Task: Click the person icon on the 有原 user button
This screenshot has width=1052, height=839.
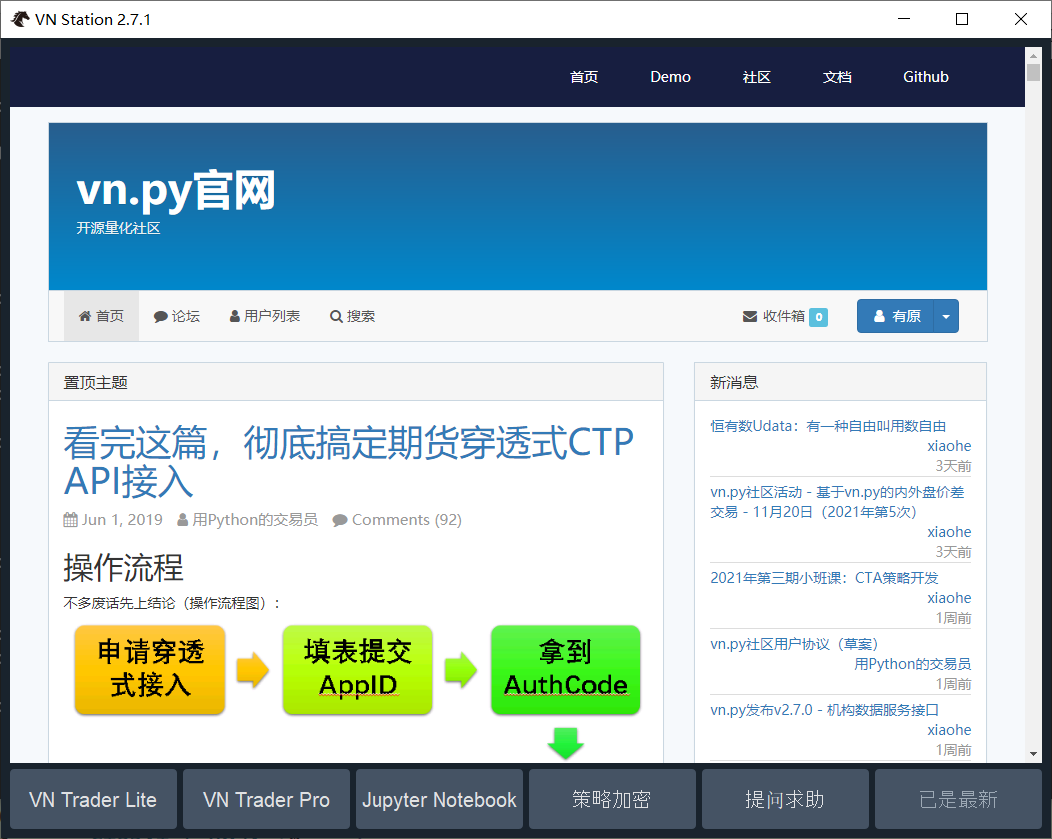Action: click(x=878, y=315)
